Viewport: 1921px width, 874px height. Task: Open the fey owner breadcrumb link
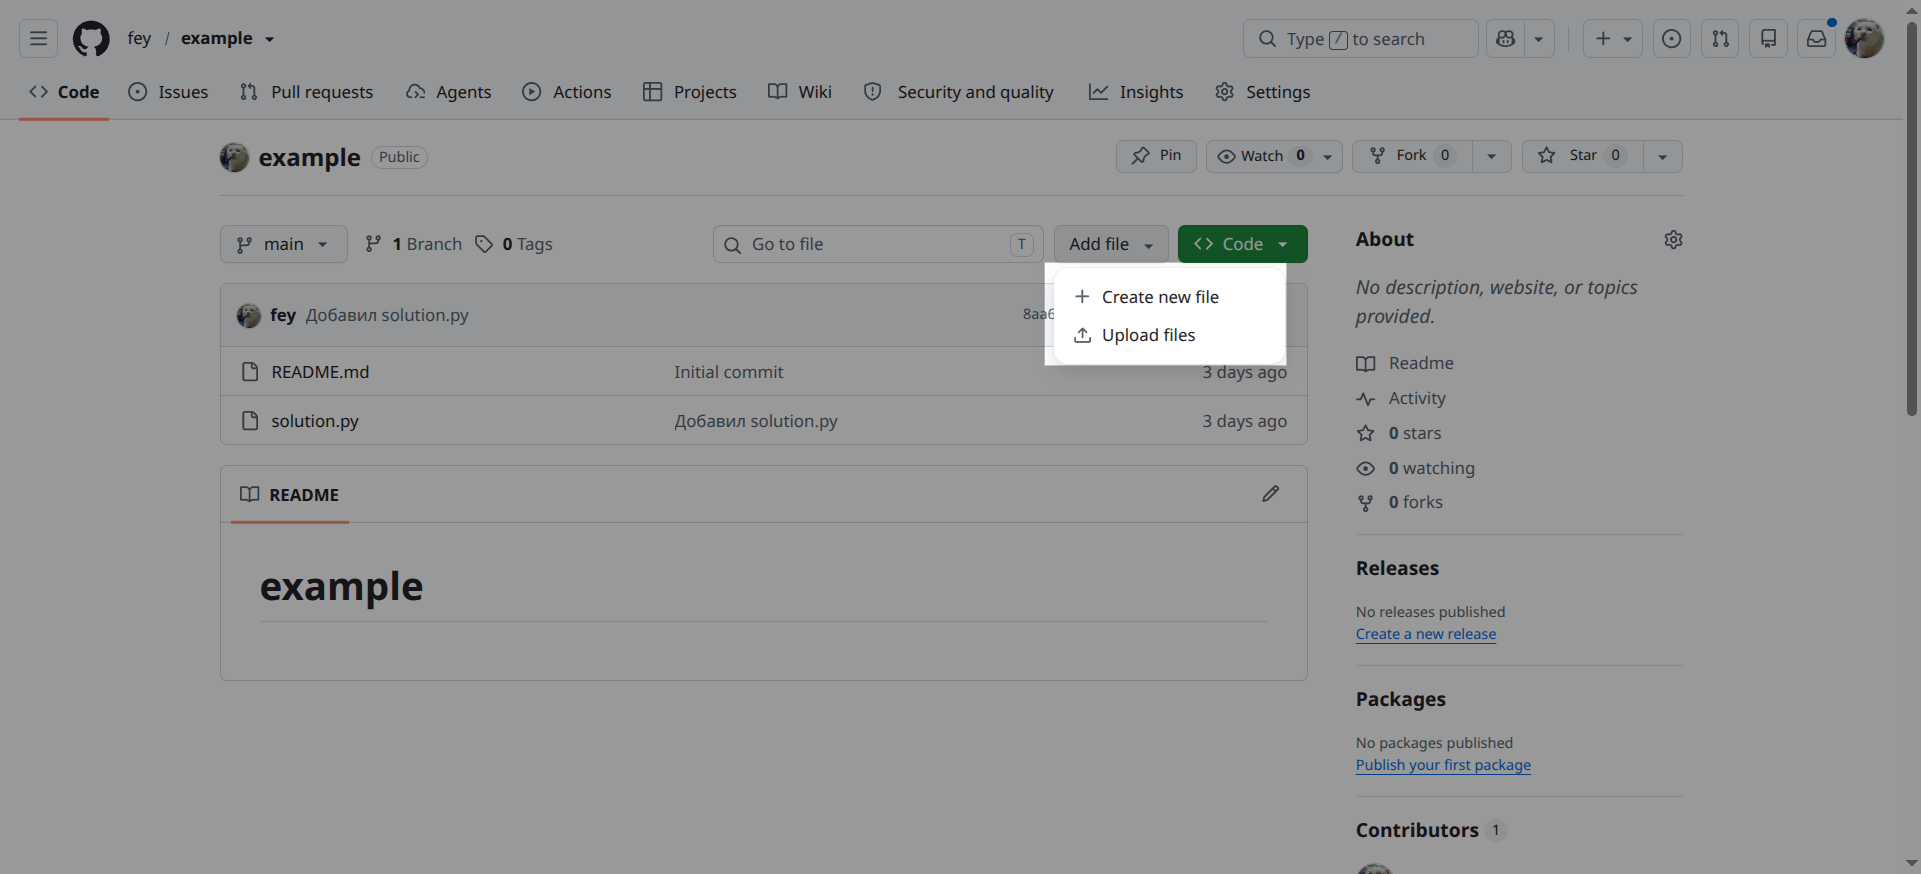(x=139, y=38)
